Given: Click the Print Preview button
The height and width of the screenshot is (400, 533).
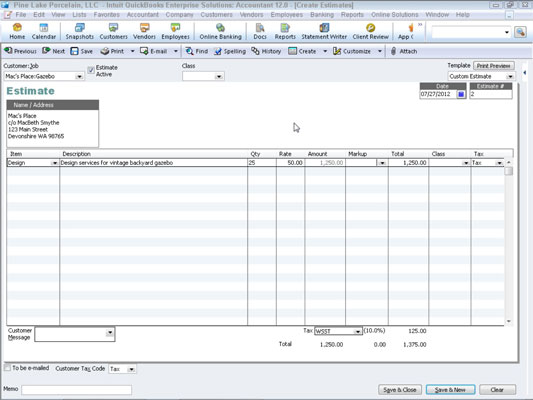Looking at the screenshot, I should click(494, 66).
